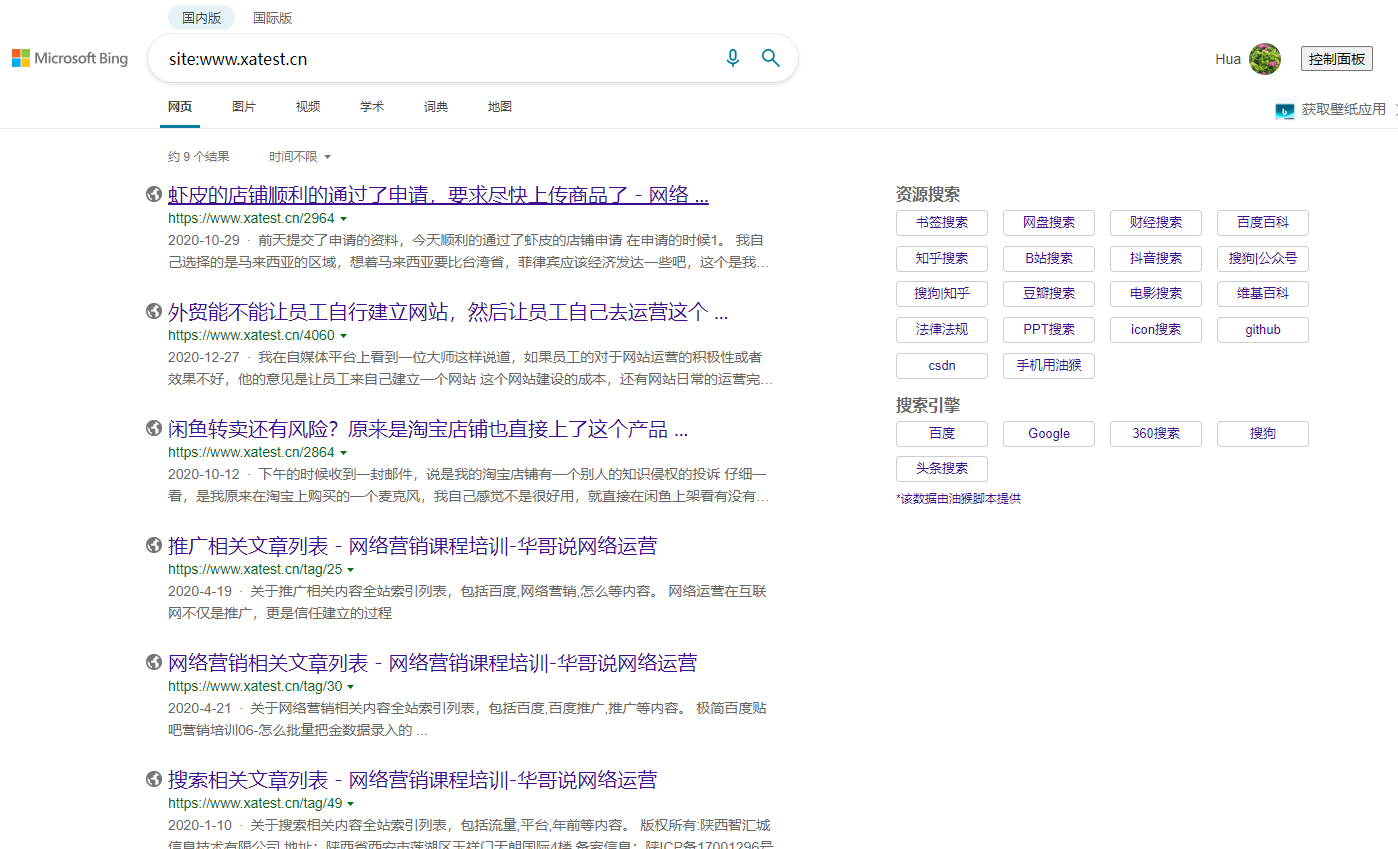
Task: Open result 搜索相关文章列表
Action: (412, 780)
